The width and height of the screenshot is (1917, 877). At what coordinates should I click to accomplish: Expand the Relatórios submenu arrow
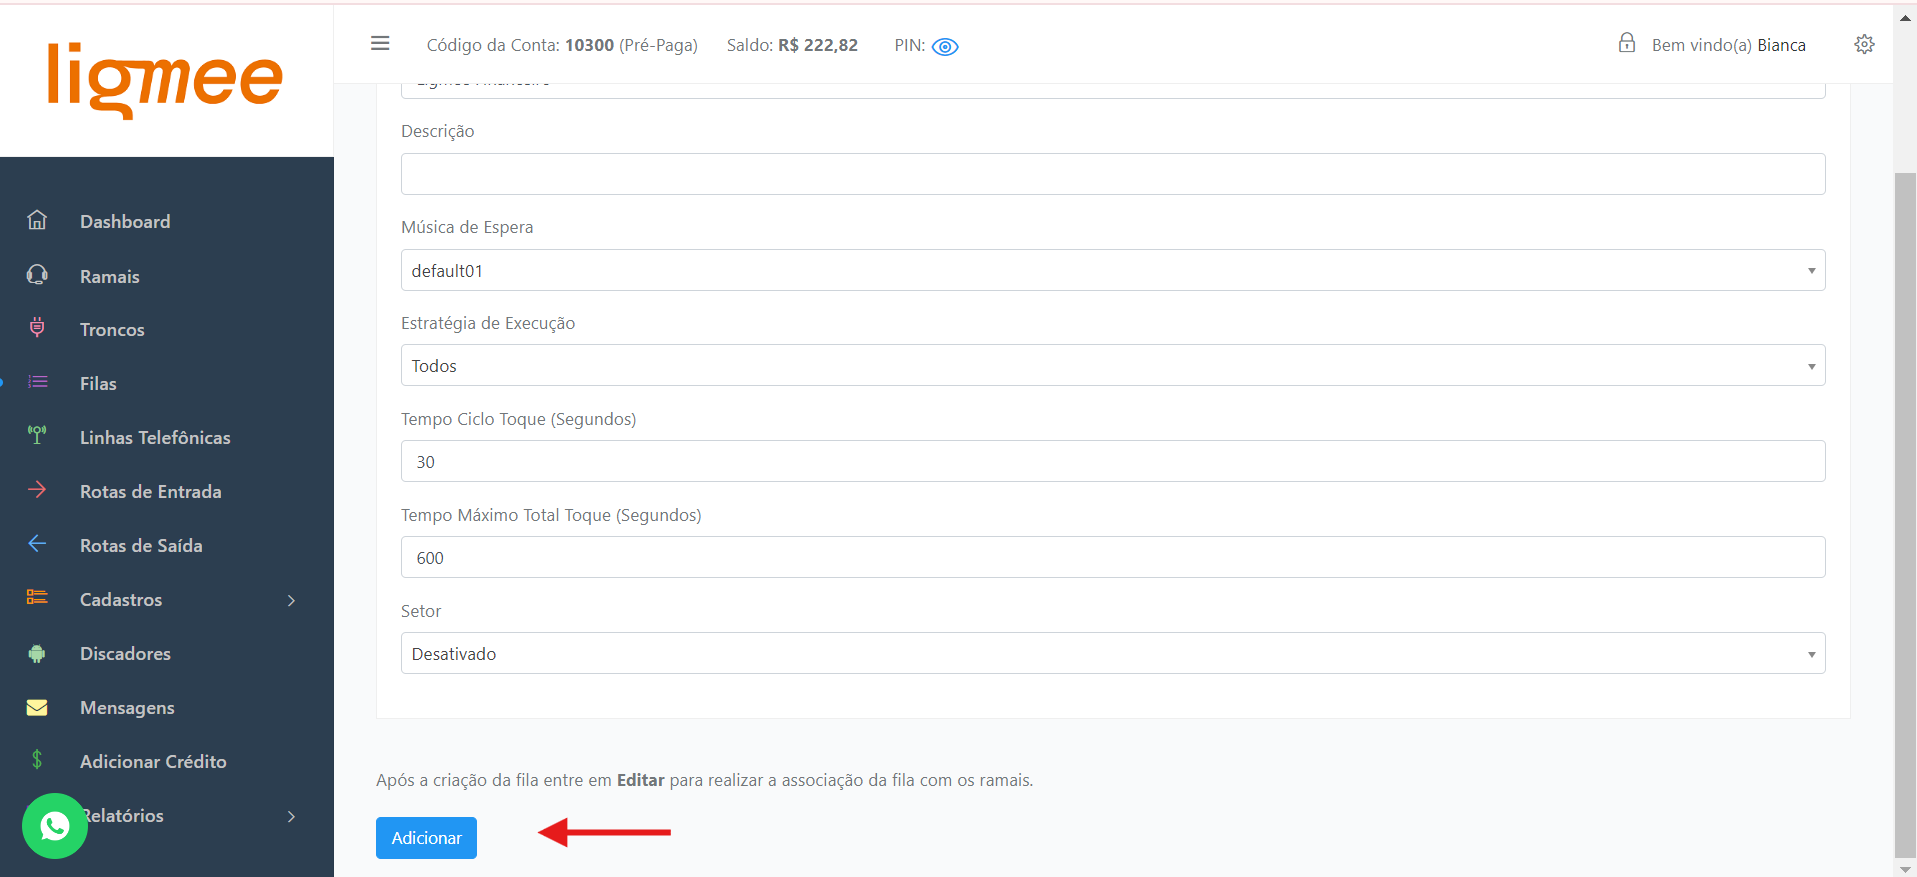[x=291, y=816]
